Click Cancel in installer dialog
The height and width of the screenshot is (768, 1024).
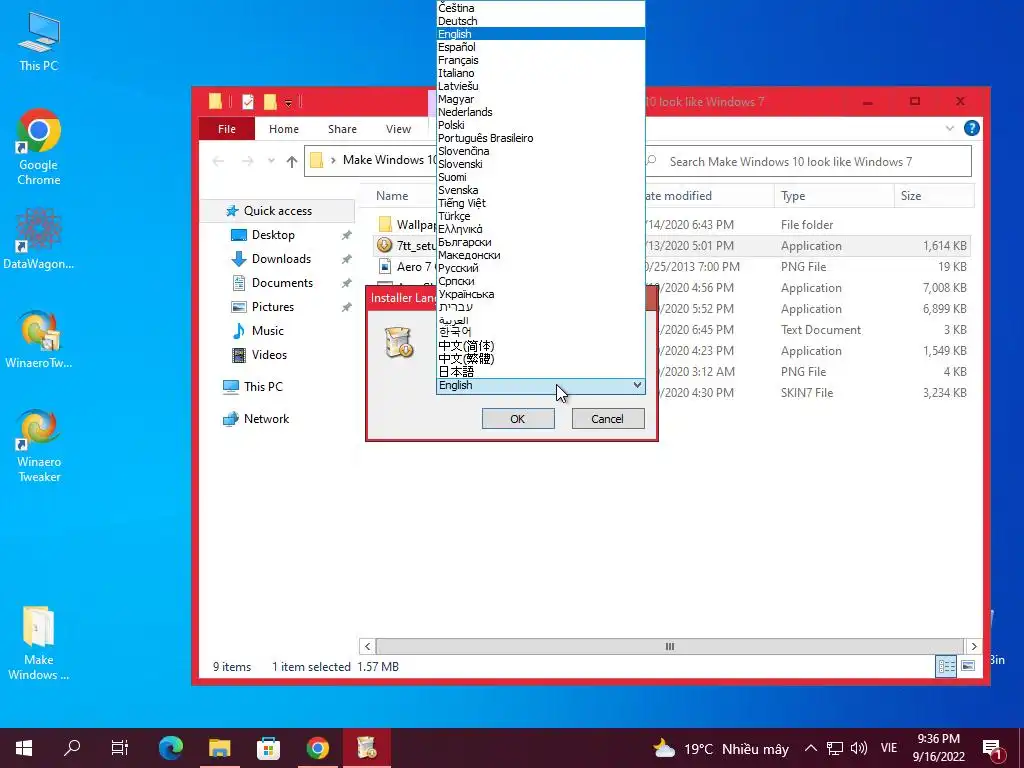pyautogui.click(x=607, y=419)
